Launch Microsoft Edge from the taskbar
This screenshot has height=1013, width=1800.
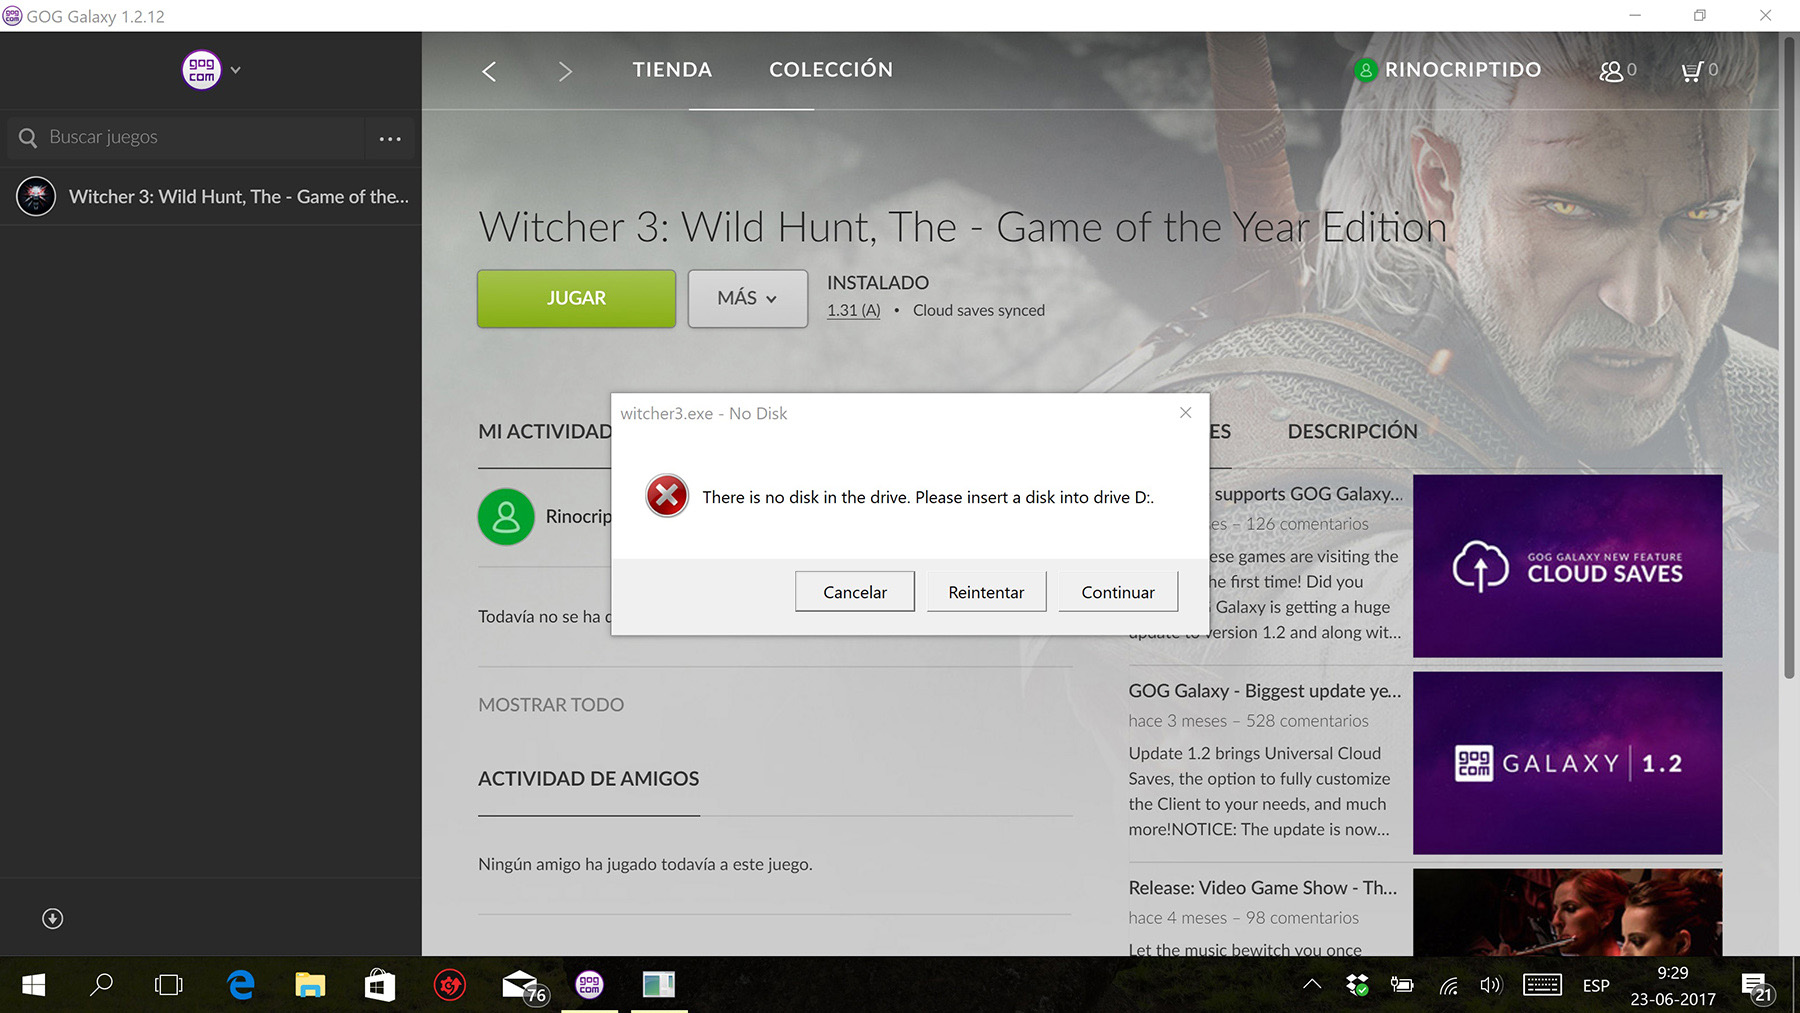pyautogui.click(x=241, y=985)
